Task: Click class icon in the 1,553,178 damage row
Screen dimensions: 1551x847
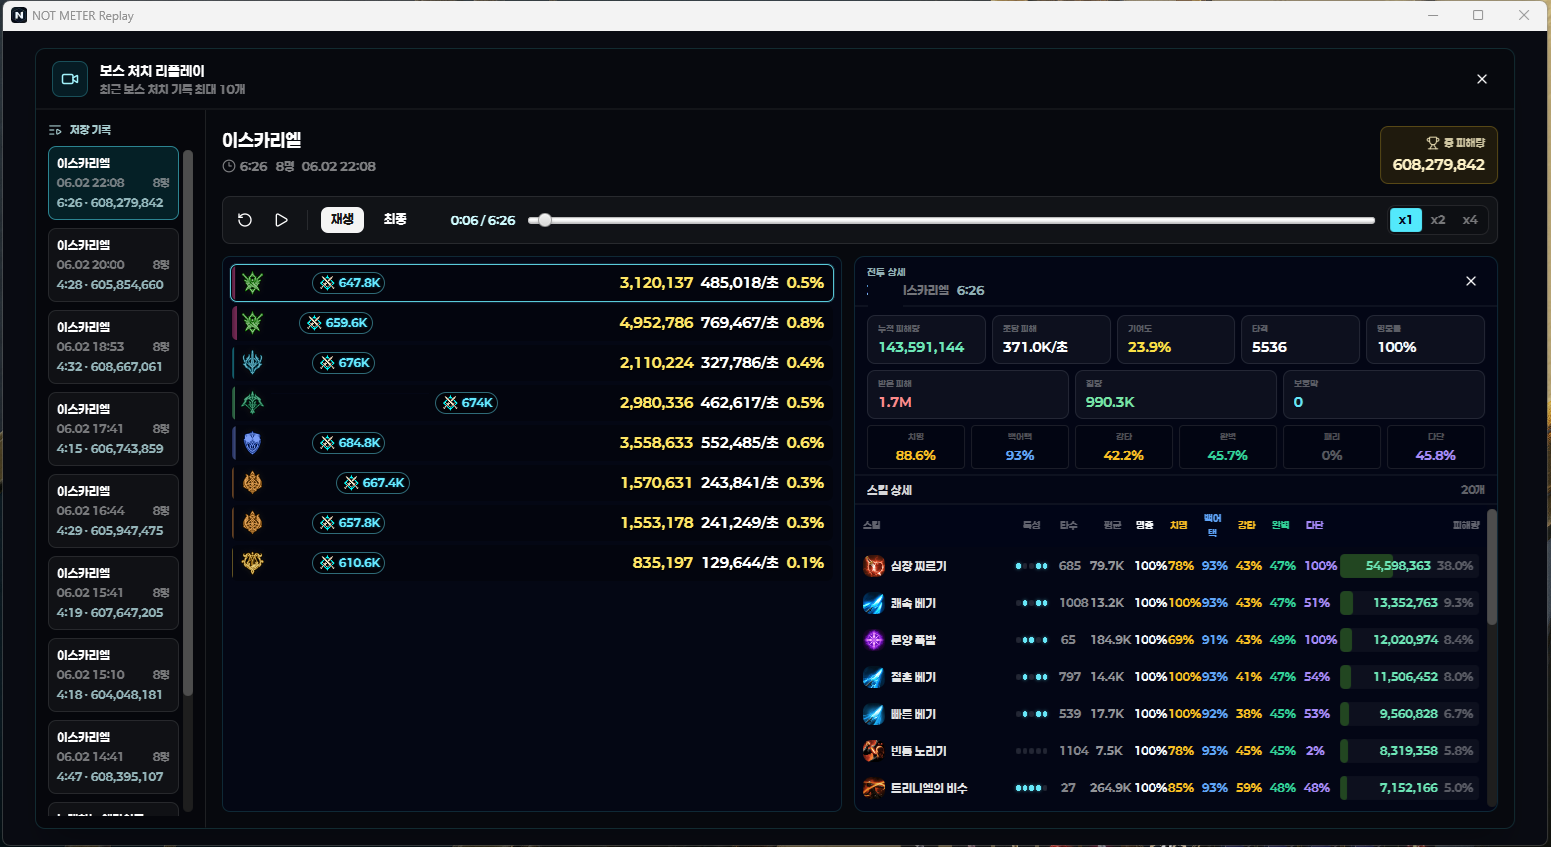Action: coord(252,523)
